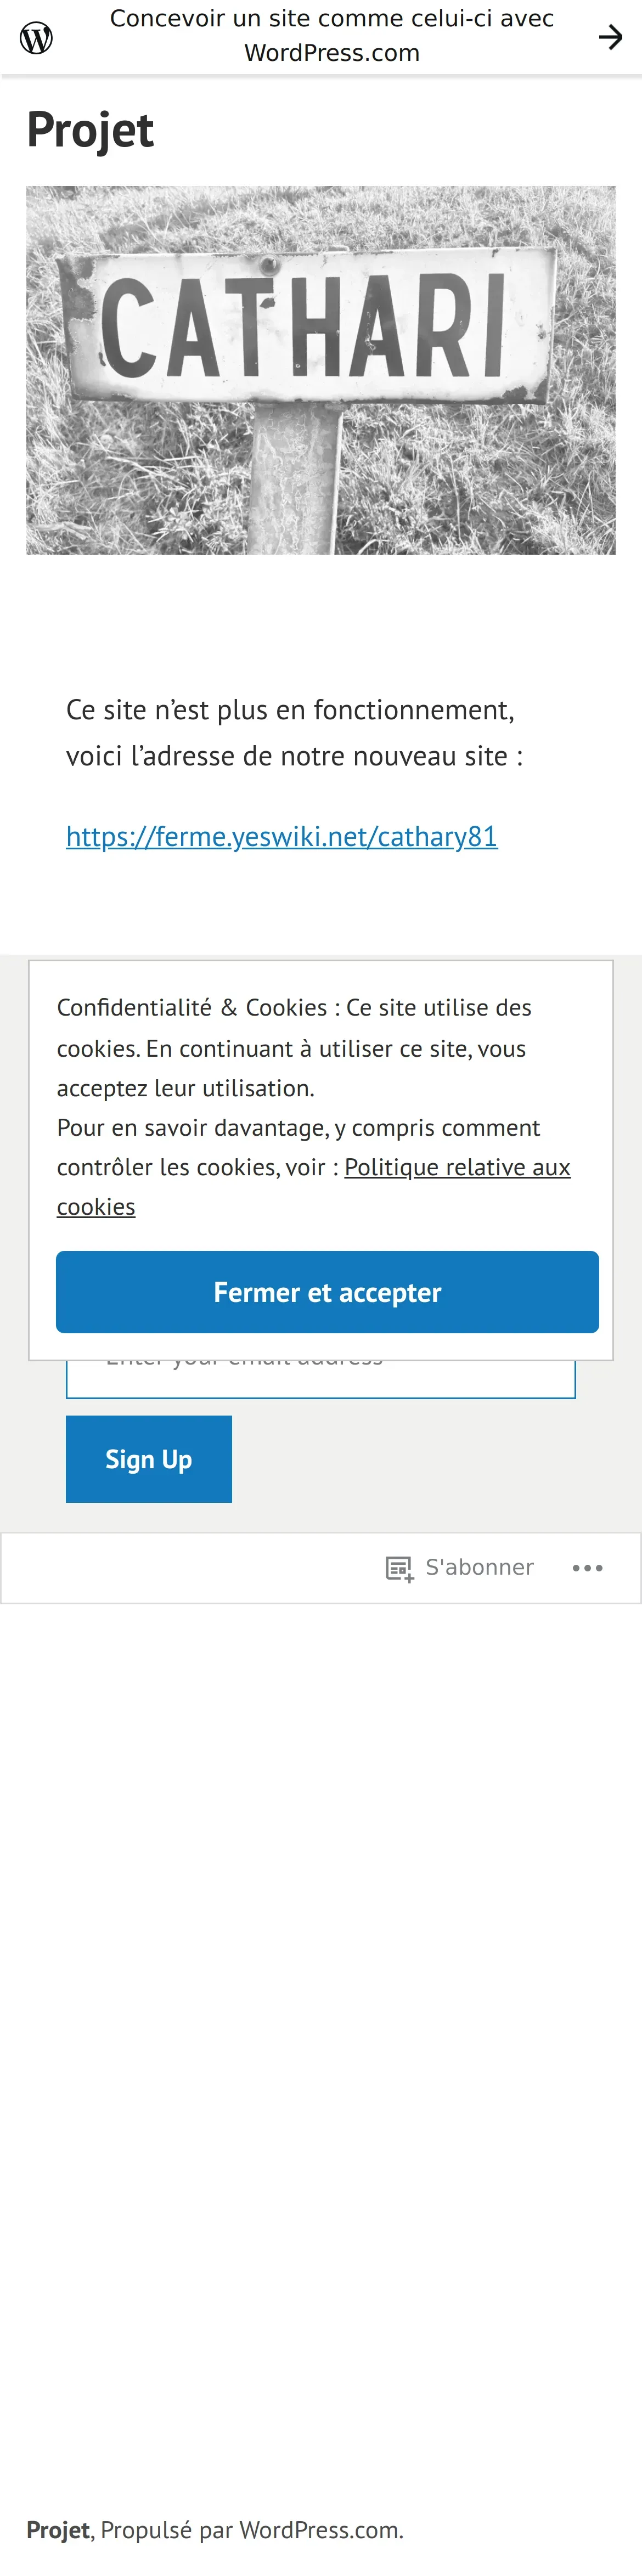This screenshot has width=642, height=2576.
Task: Click the "Projet" site title heading
Action: (x=90, y=130)
